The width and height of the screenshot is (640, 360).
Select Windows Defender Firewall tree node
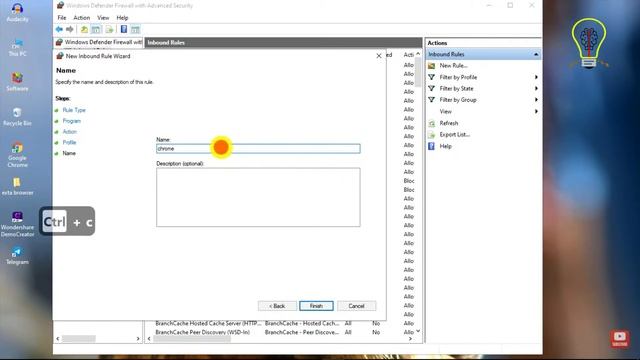98,42
